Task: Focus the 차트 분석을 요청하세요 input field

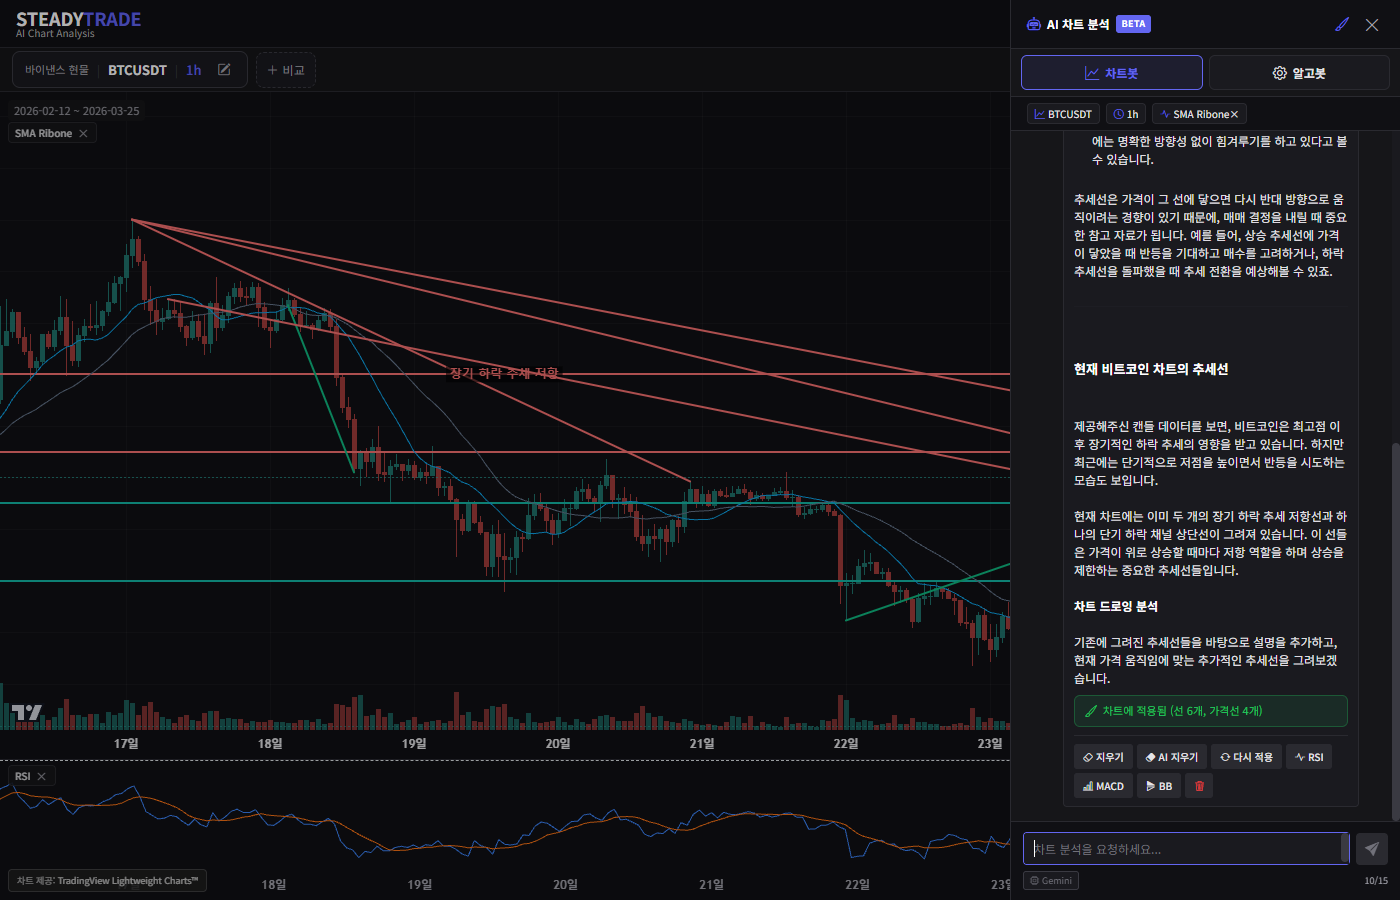Action: pyautogui.click(x=1186, y=849)
